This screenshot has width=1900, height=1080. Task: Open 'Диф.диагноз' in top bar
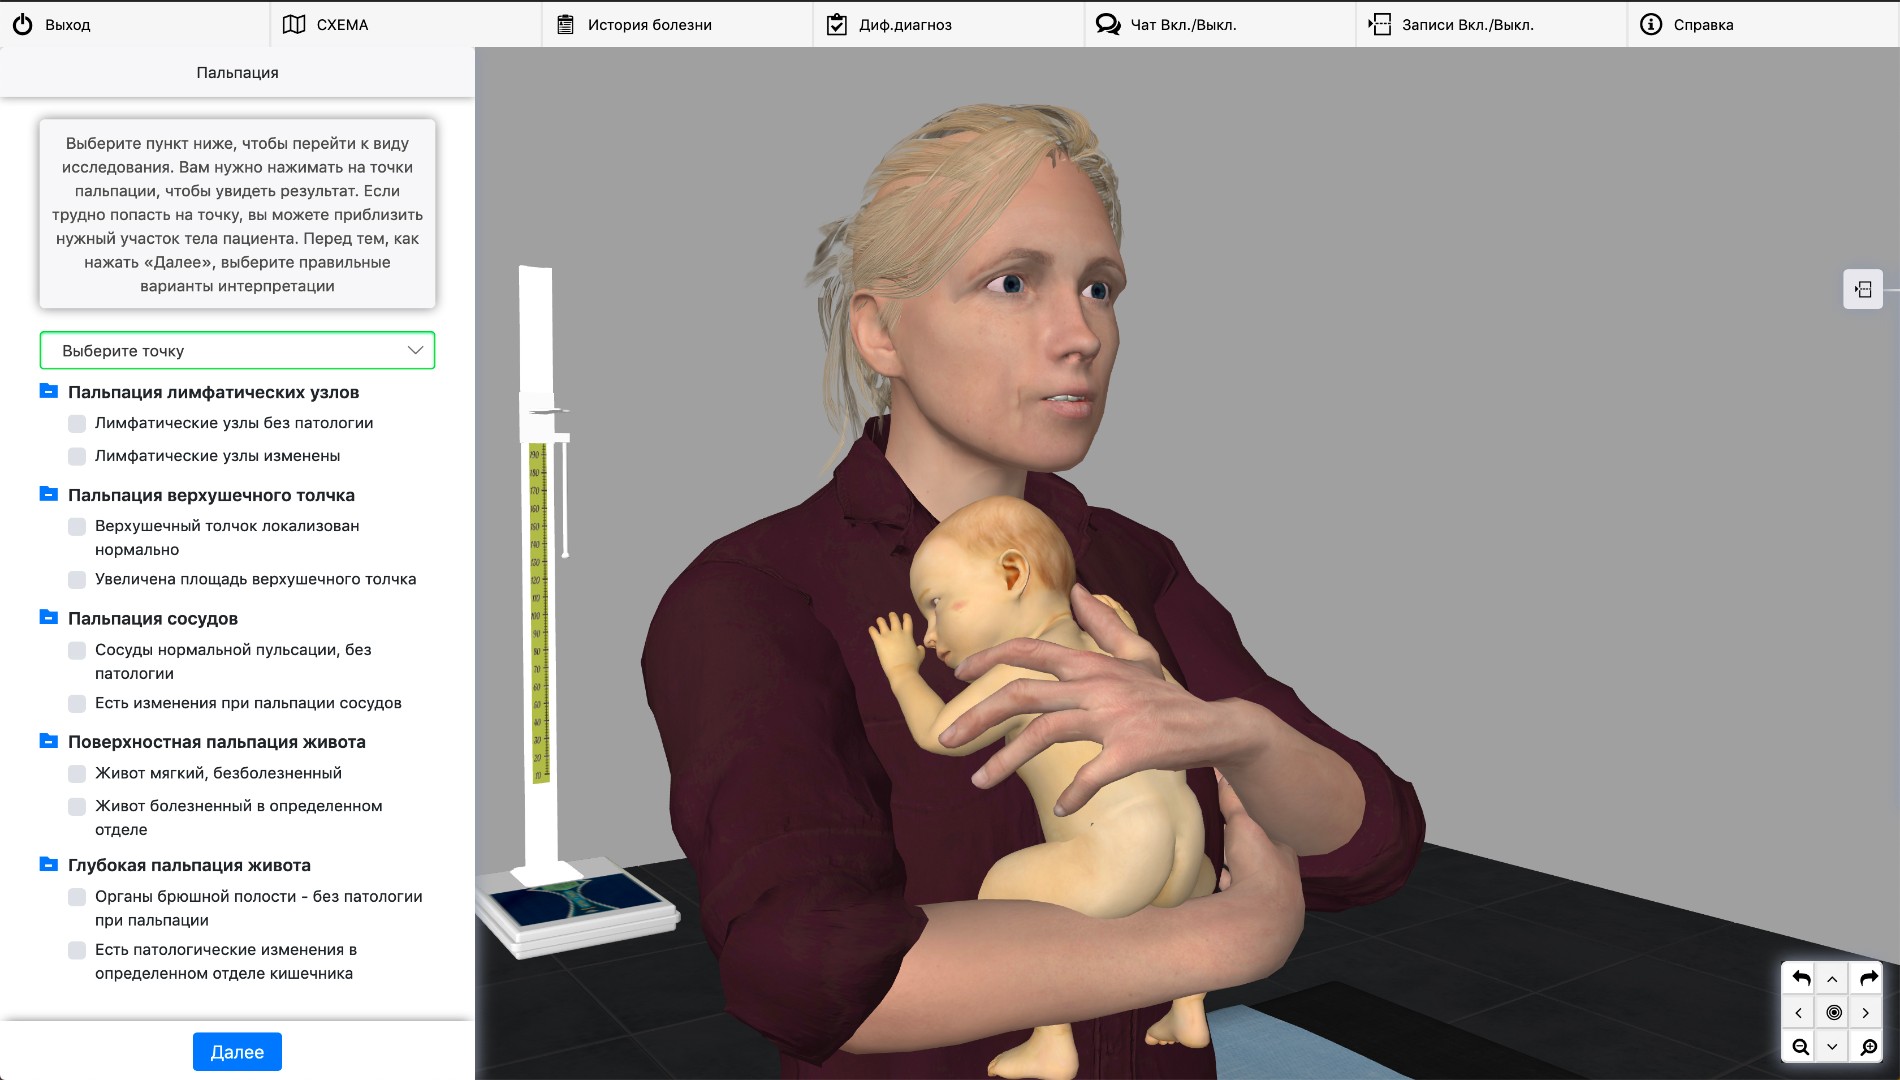(890, 25)
